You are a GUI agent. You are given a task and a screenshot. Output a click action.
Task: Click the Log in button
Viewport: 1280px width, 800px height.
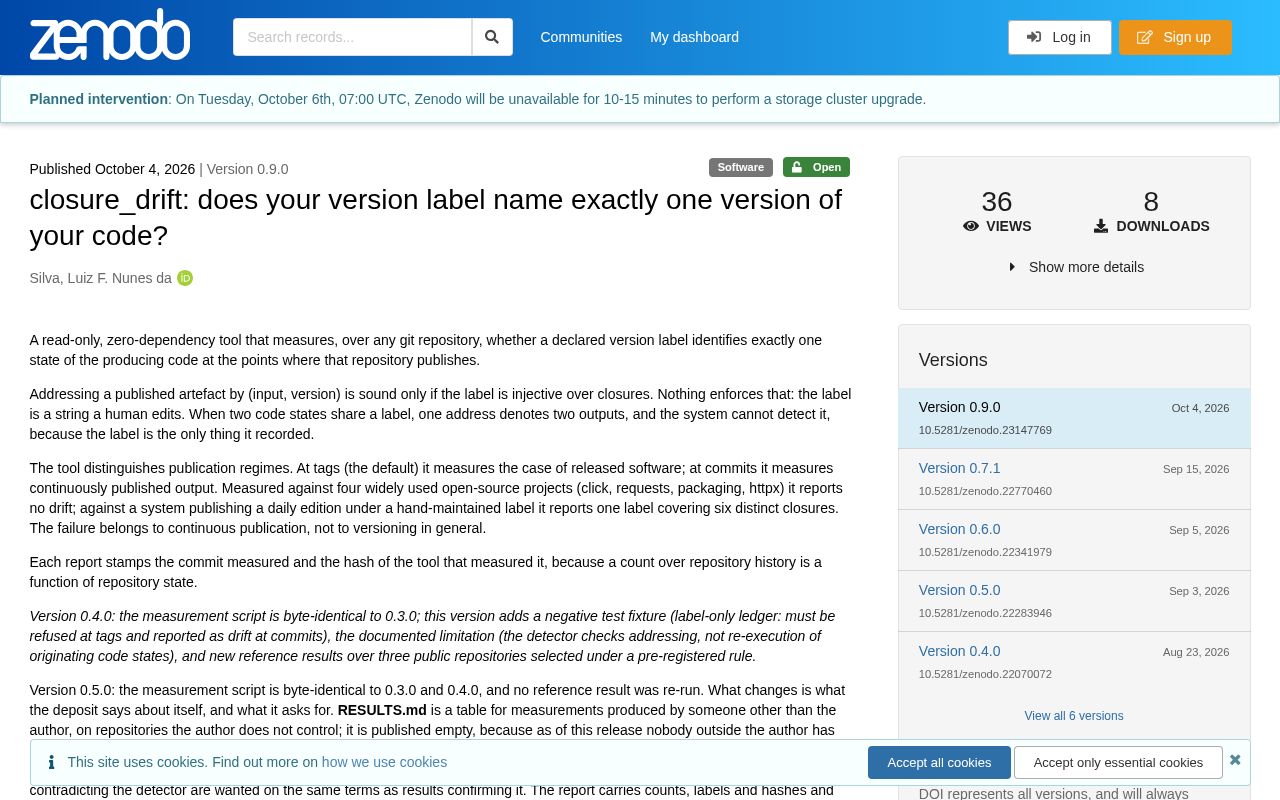pos(1059,37)
